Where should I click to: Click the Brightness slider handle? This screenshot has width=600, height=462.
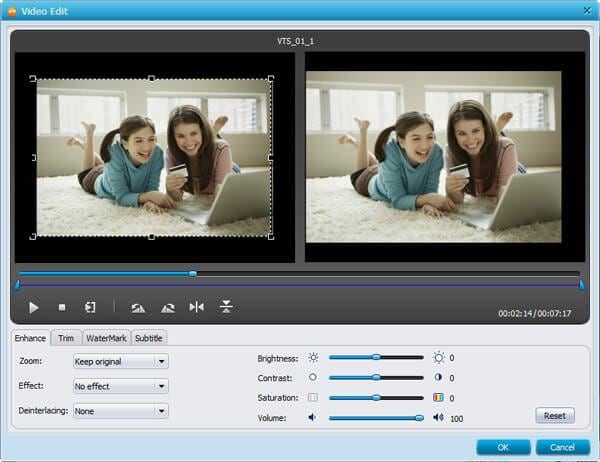377,357
